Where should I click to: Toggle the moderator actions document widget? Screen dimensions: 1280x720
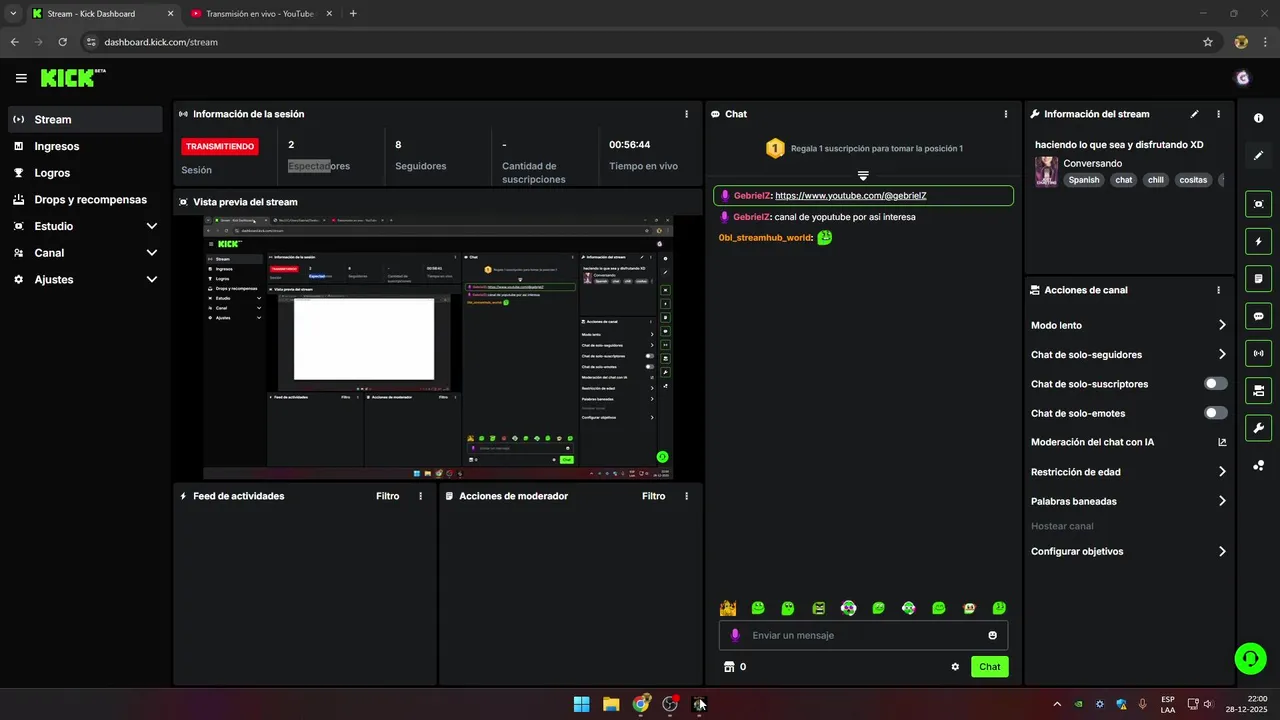click(1258, 278)
